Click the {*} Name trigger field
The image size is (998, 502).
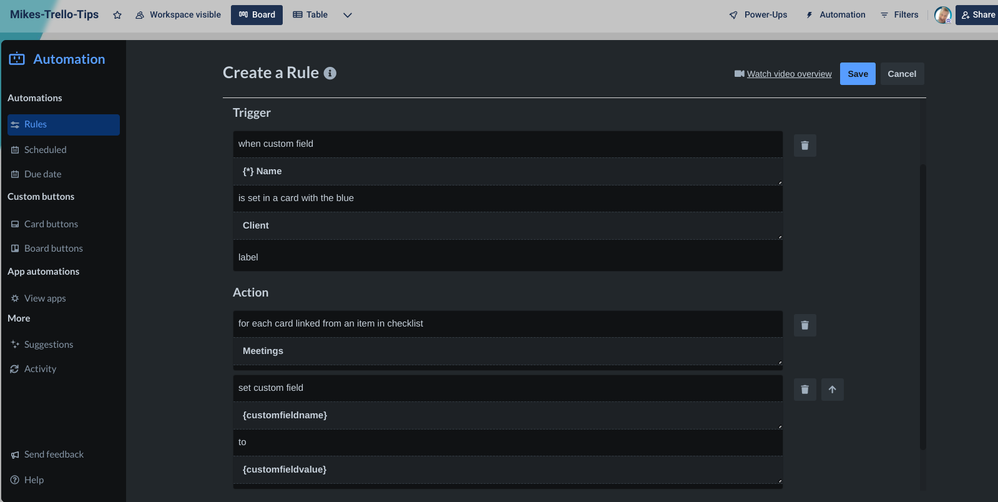pyautogui.click(x=508, y=171)
